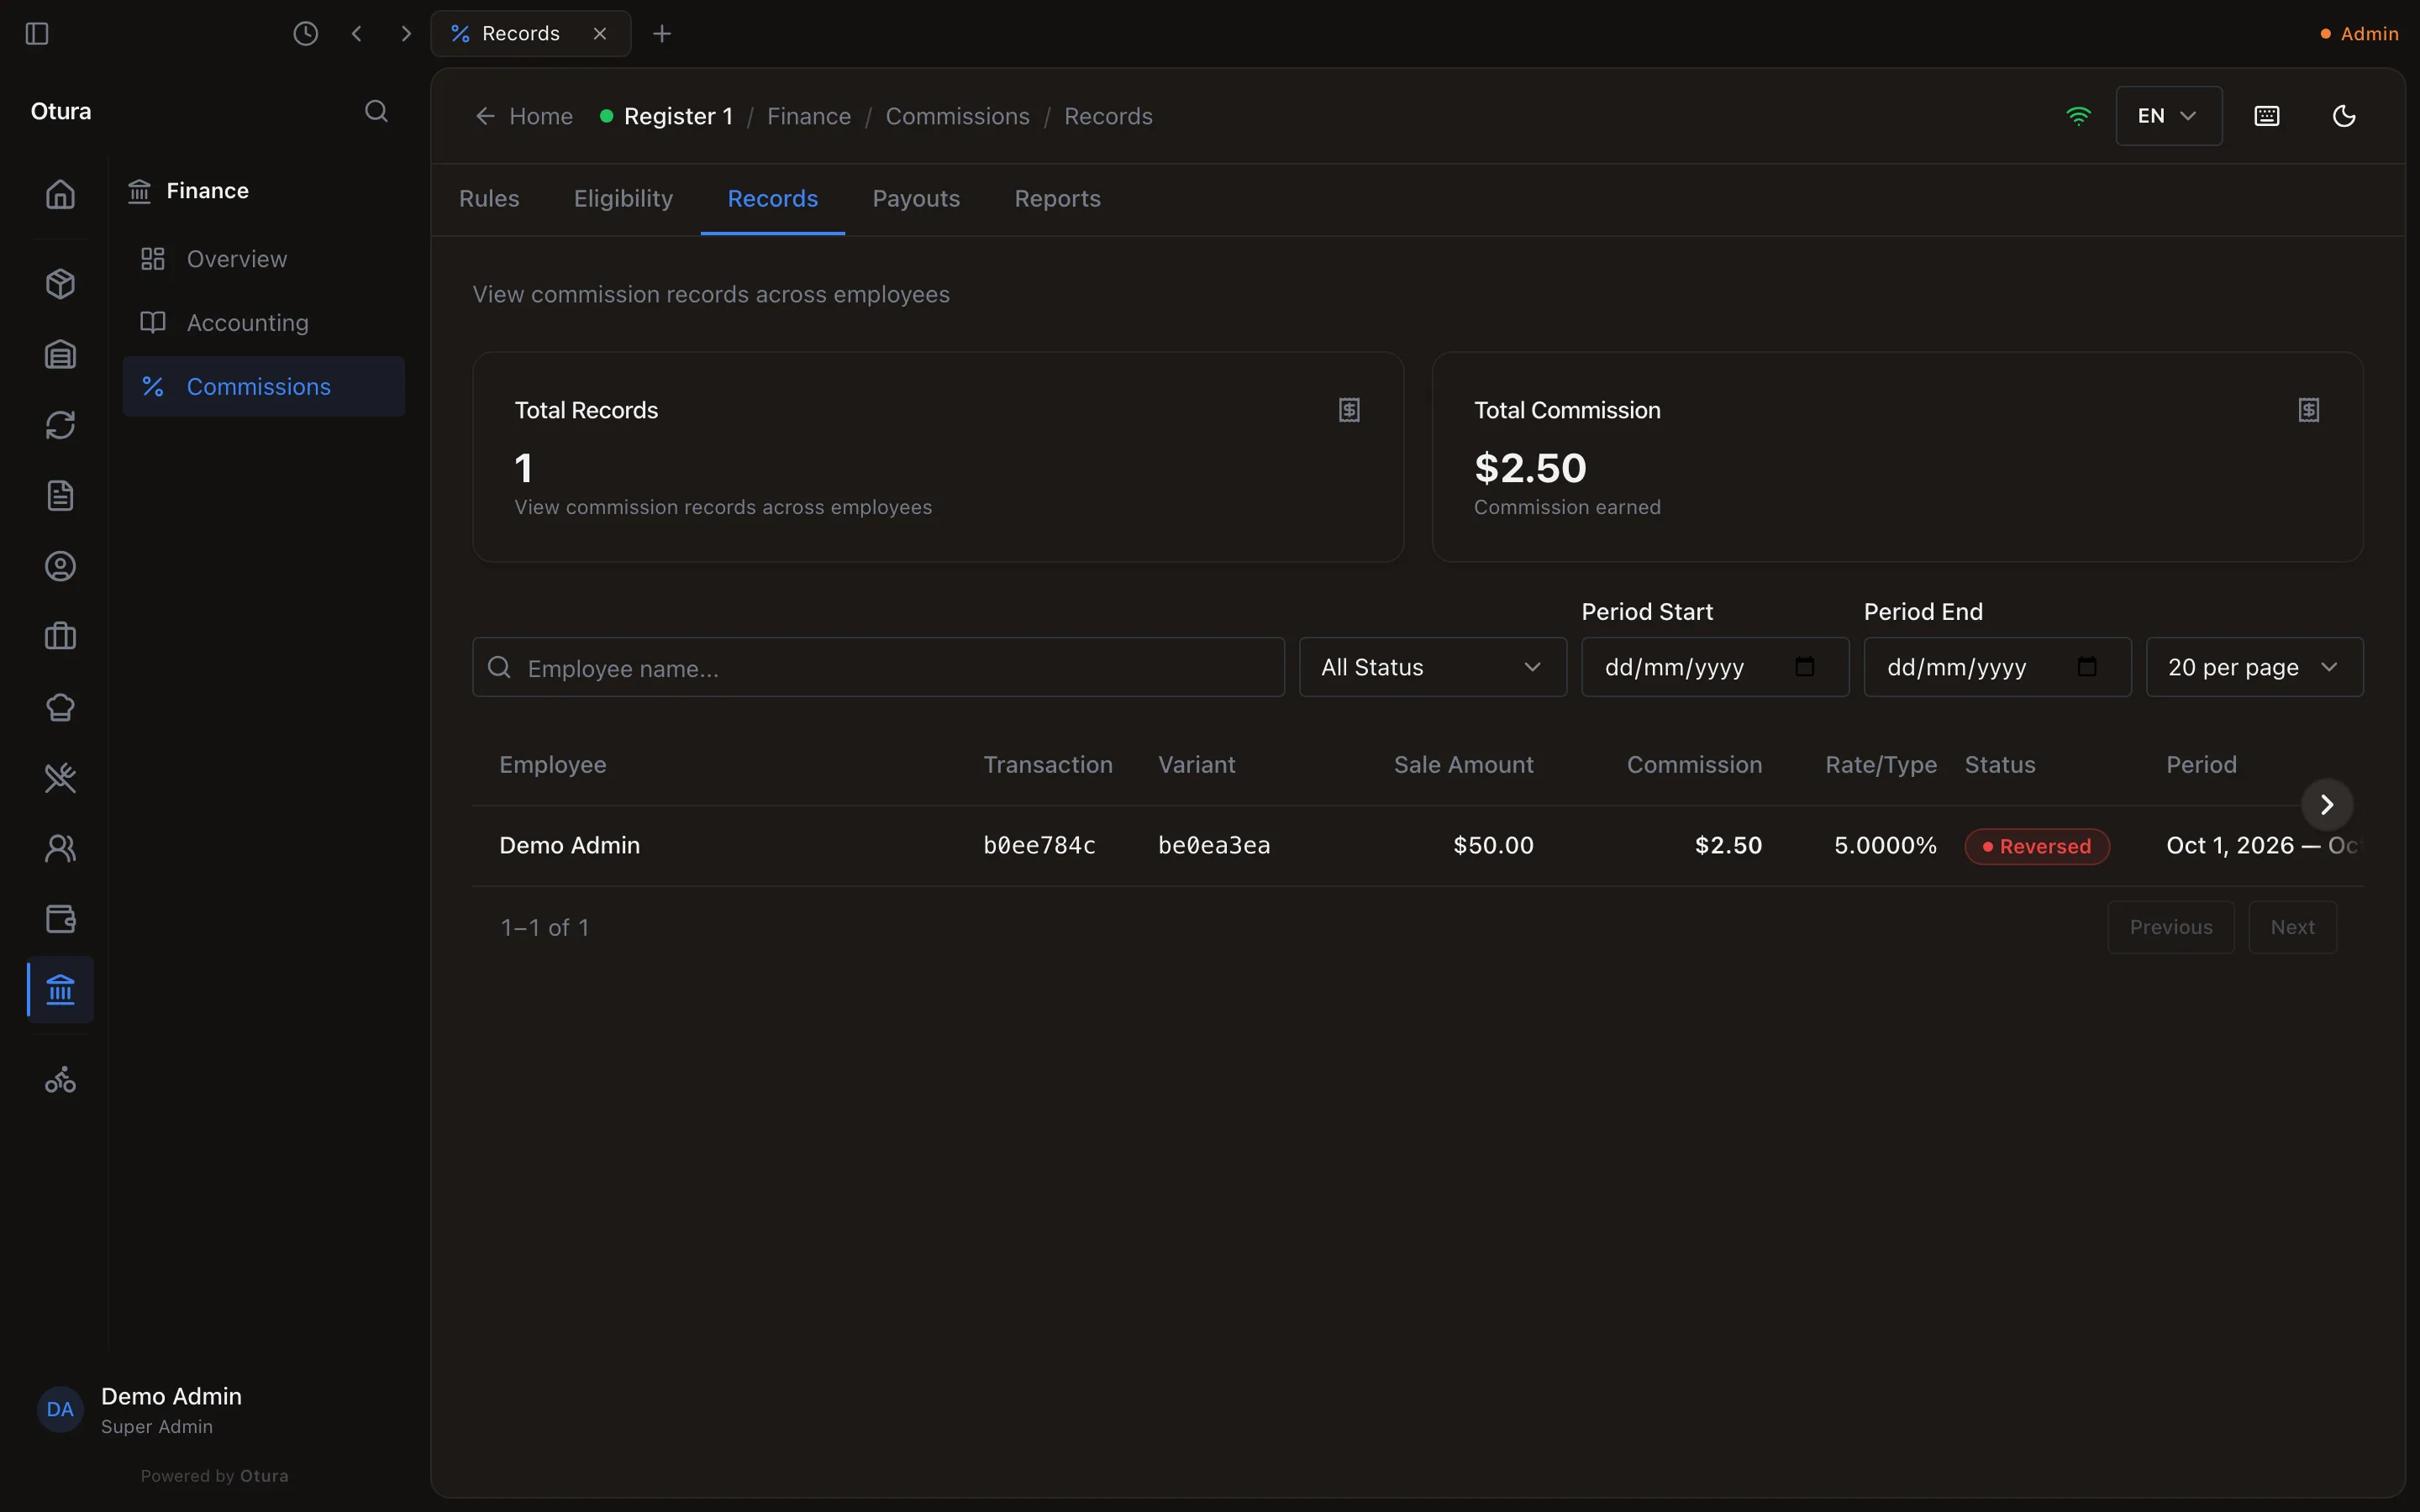The image size is (2420, 1512).
Task: Open the utensils restaurant icon in sidebar
Action: tap(61, 778)
